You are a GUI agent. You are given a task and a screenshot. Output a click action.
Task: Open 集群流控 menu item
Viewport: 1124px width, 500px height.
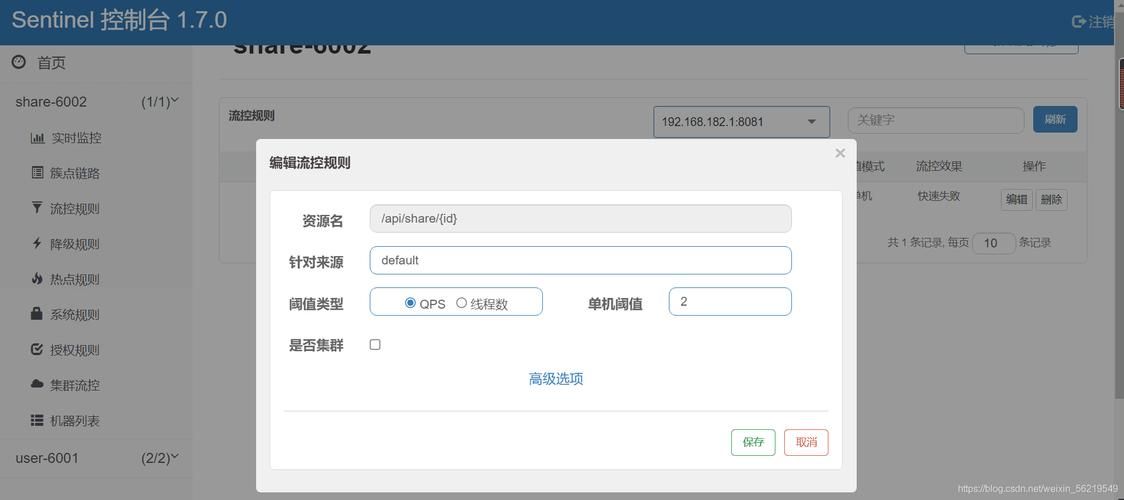coord(75,385)
